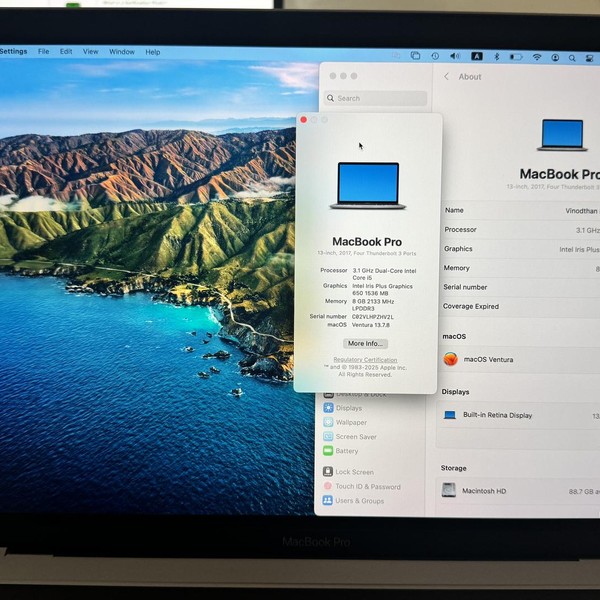Click '13-inch, 2017, Four Thunderbolt 3 Ports' subtitle
600x600 pixels.
pos(367,253)
